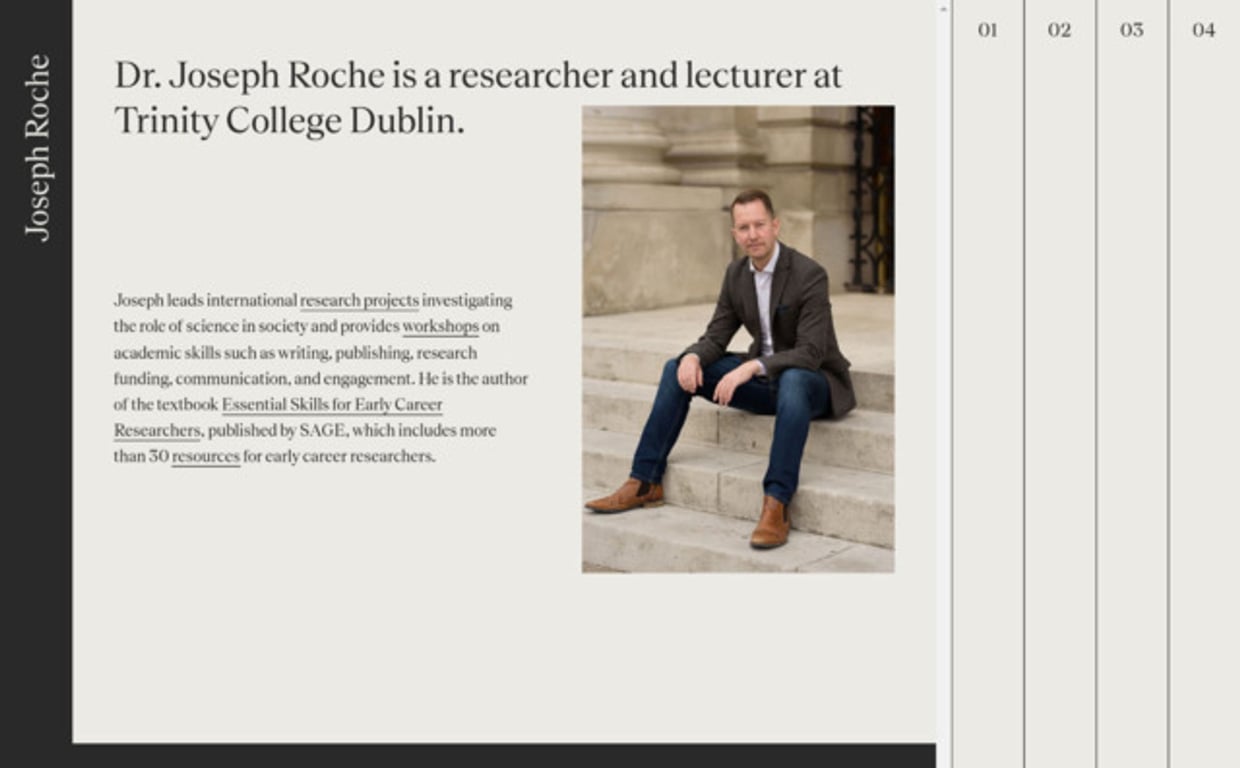The height and width of the screenshot is (768, 1240).
Task: Click the underlined word Researchers
Action: pyautogui.click(x=157, y=430)
